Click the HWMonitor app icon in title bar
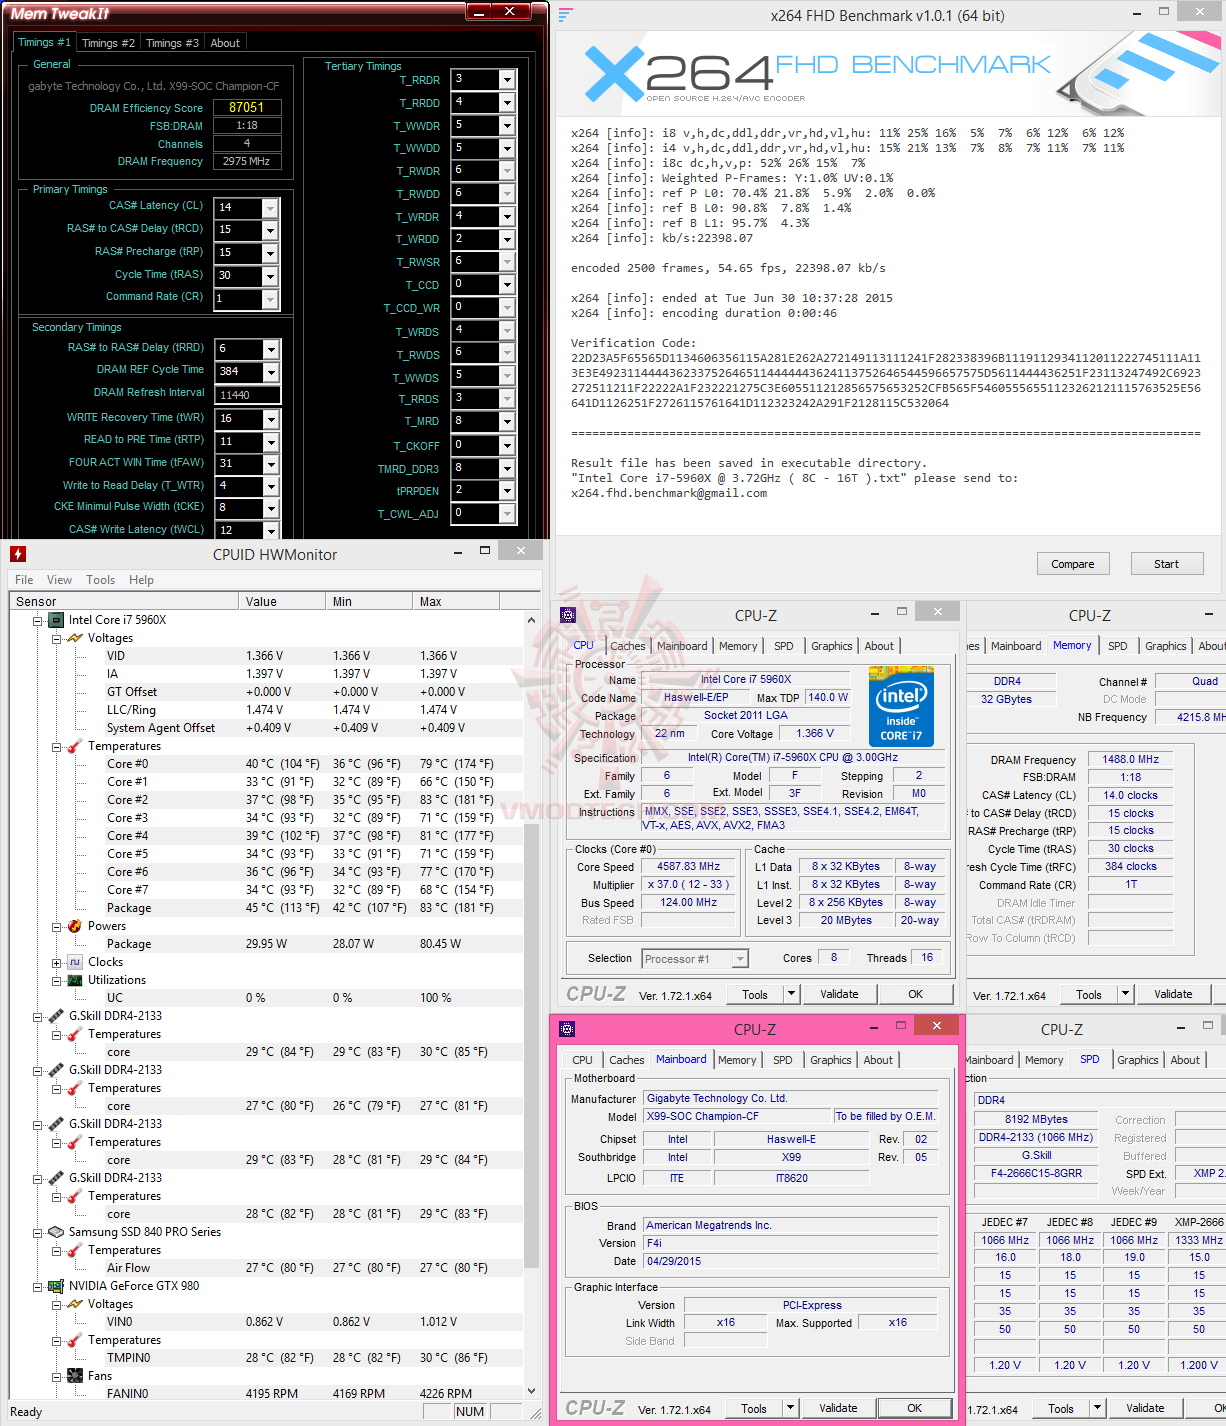This screenshot has width=1226, height=1426. tap(18, 554)
